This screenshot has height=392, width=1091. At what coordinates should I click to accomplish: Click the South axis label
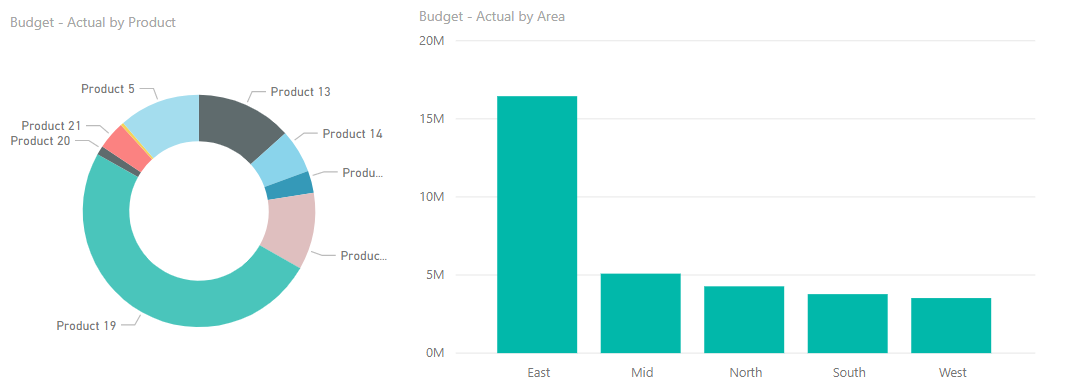pyautogui.click(x=849, y=373)
